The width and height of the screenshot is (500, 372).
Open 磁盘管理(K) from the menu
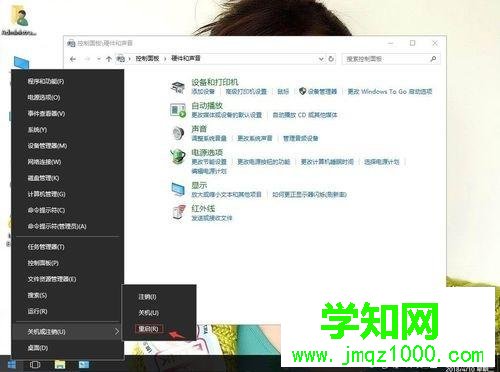[43, 178]
